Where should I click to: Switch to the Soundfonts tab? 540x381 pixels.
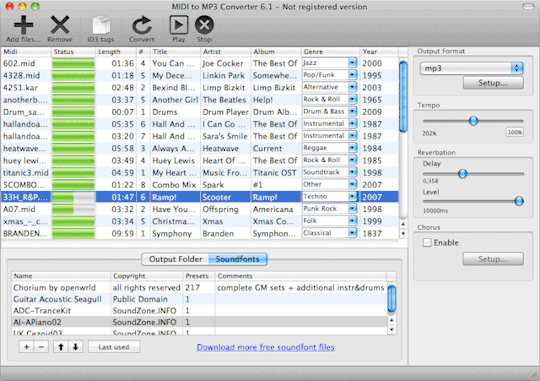(238, 259)
